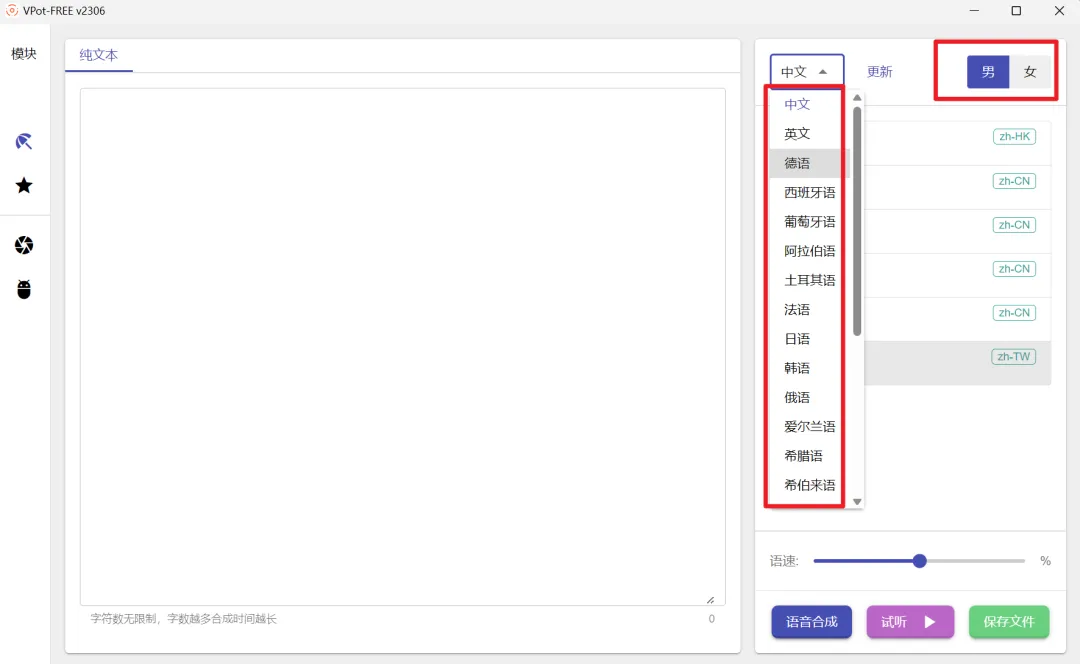The height and width of the screenshot is (664, 1080).
Task: Click the 保存文件 save file button
Action: 1009,622
